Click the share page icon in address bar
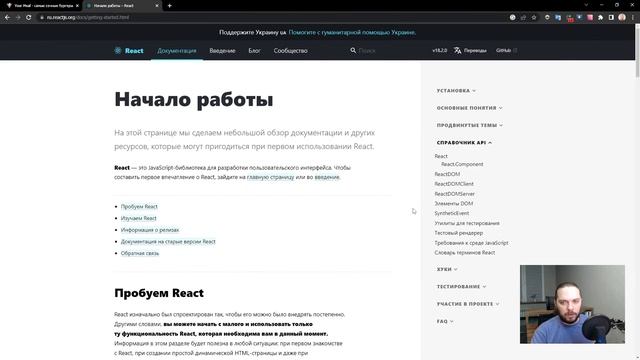Image resolution: width=640 pixels, height=360 pixels. [x=523, y=18]
